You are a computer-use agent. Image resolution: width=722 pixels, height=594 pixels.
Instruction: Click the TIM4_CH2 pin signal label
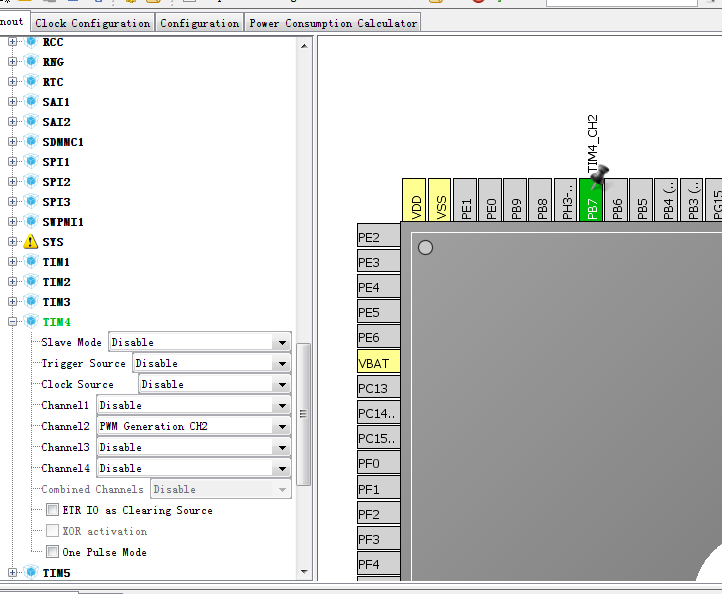tap(592, 144)
